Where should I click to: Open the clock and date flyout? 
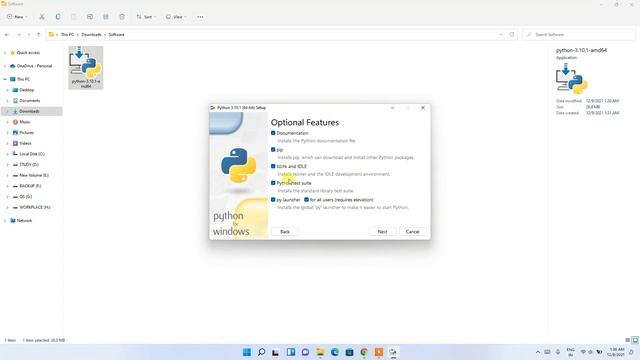616,352
